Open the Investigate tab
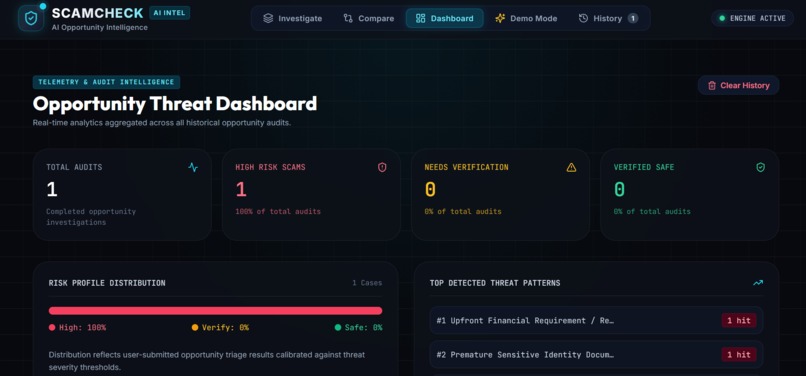 [292, 19]
